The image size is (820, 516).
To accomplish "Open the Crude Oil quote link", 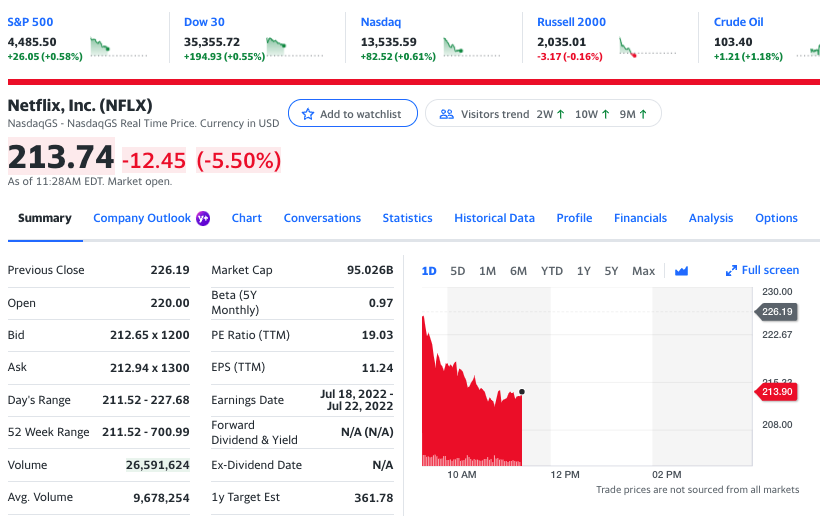I will [x=738, y=22].
